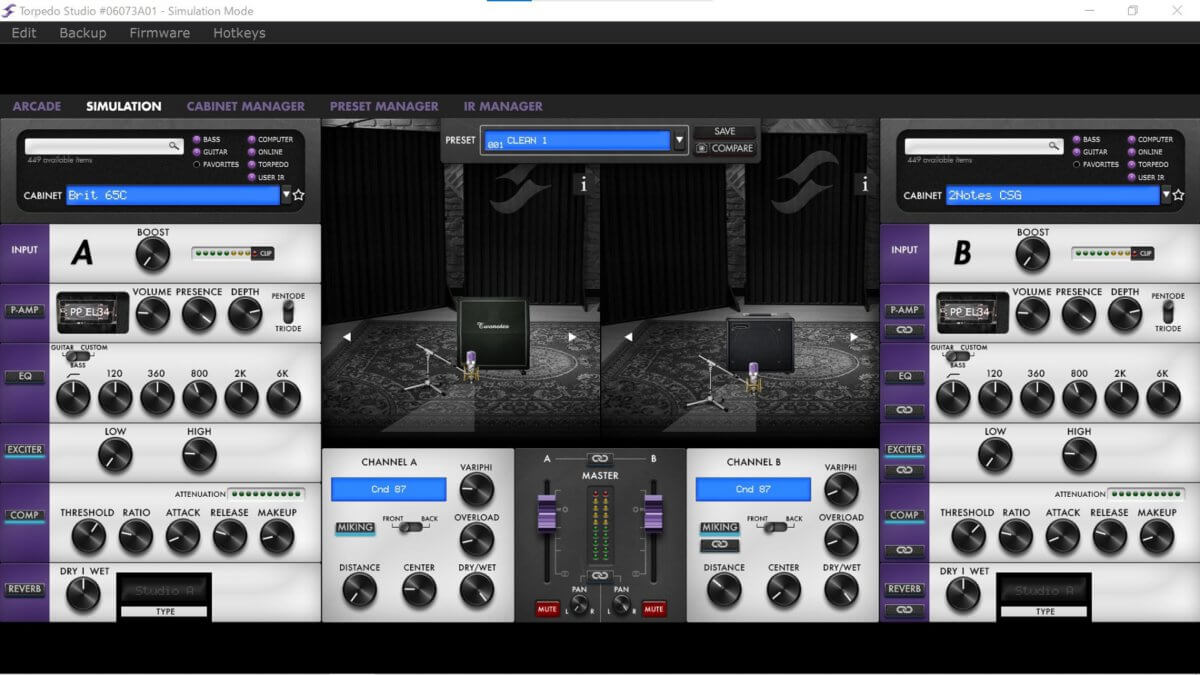Open the side A reverb TYPE display
This screenshot has width=1200, height=675.
click(165, 592)
